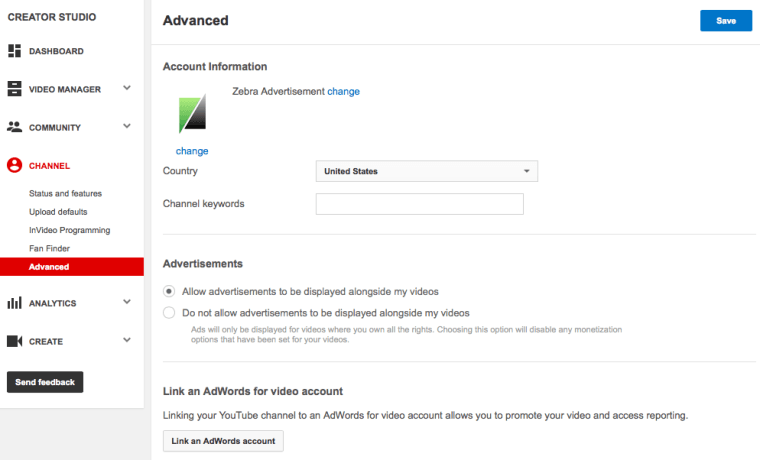This screenshot has height=460, width=760.
Task: Click the Advertisements section heading
Action: point(203,264)
